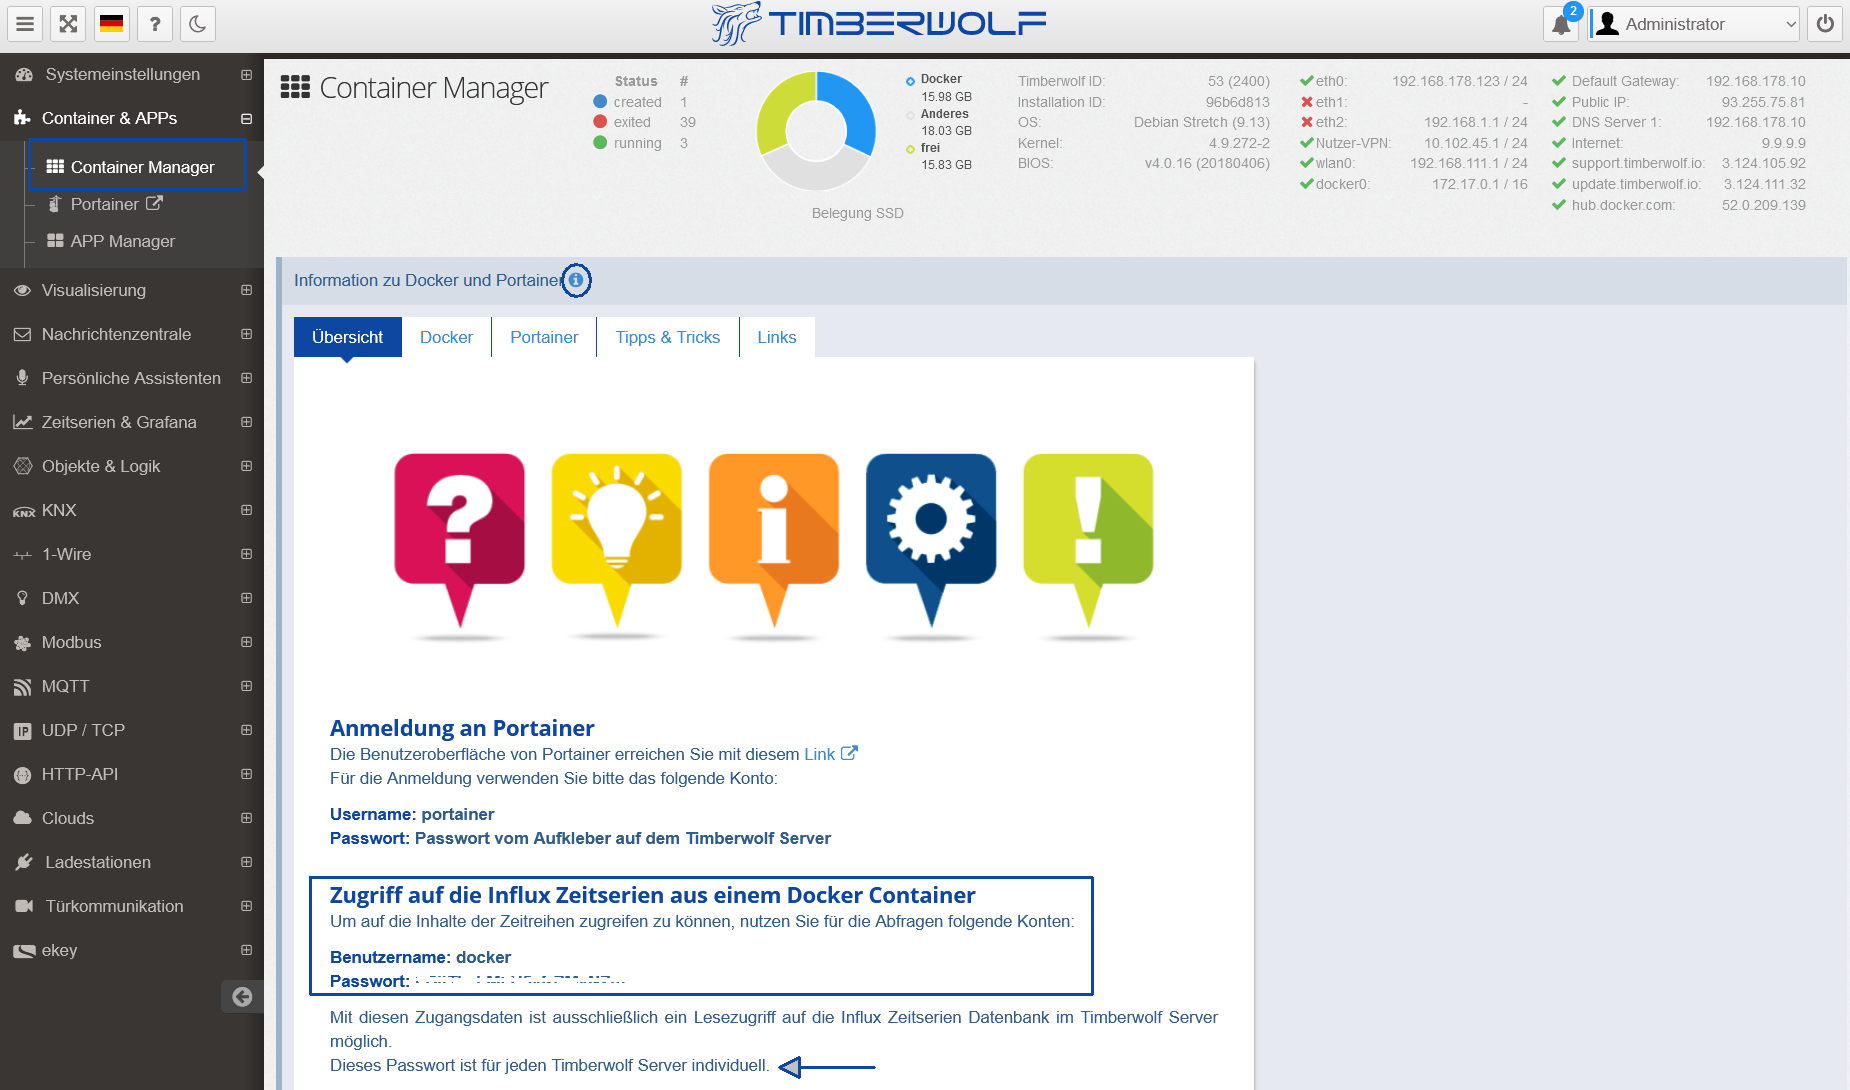
Task: Open APP Manager in sidebar
Action: coord(111,241)
